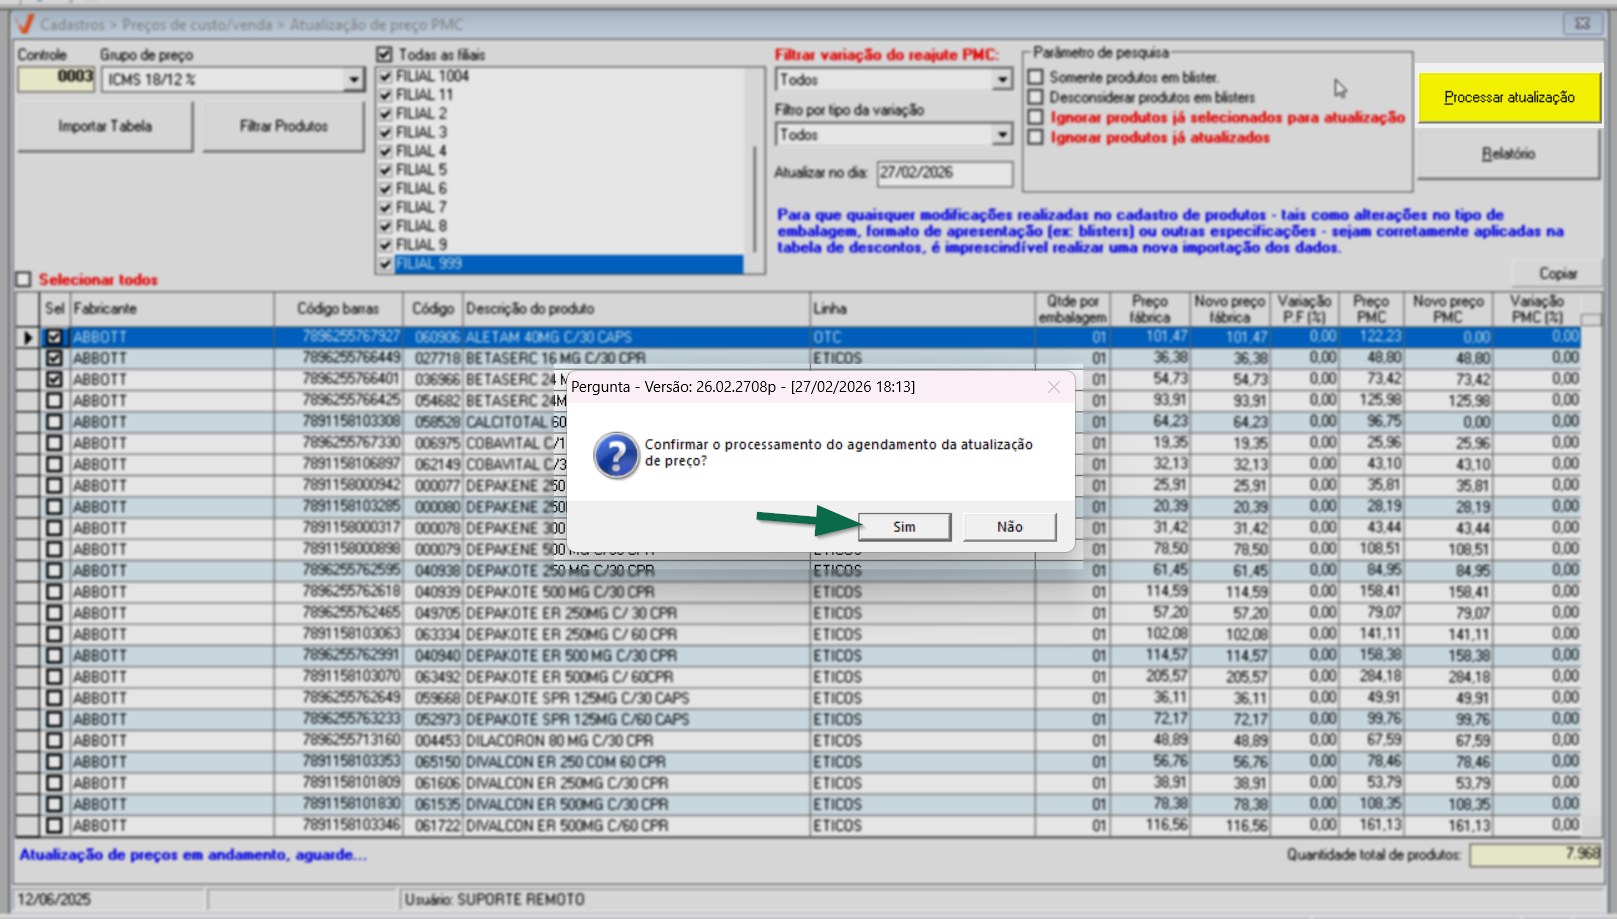Click the Importar Tabela button
Image resolution: width=1617 pixels, height=919 pixels.
[105, 127]
